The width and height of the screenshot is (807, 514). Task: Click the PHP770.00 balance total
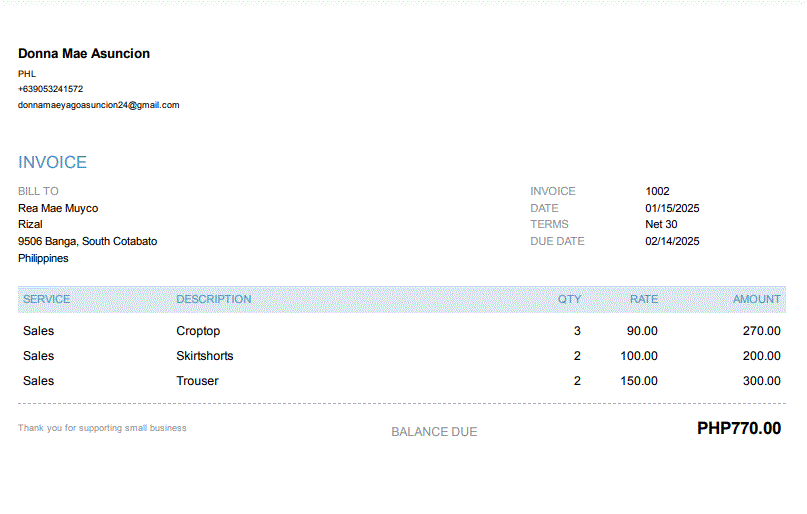738,429
